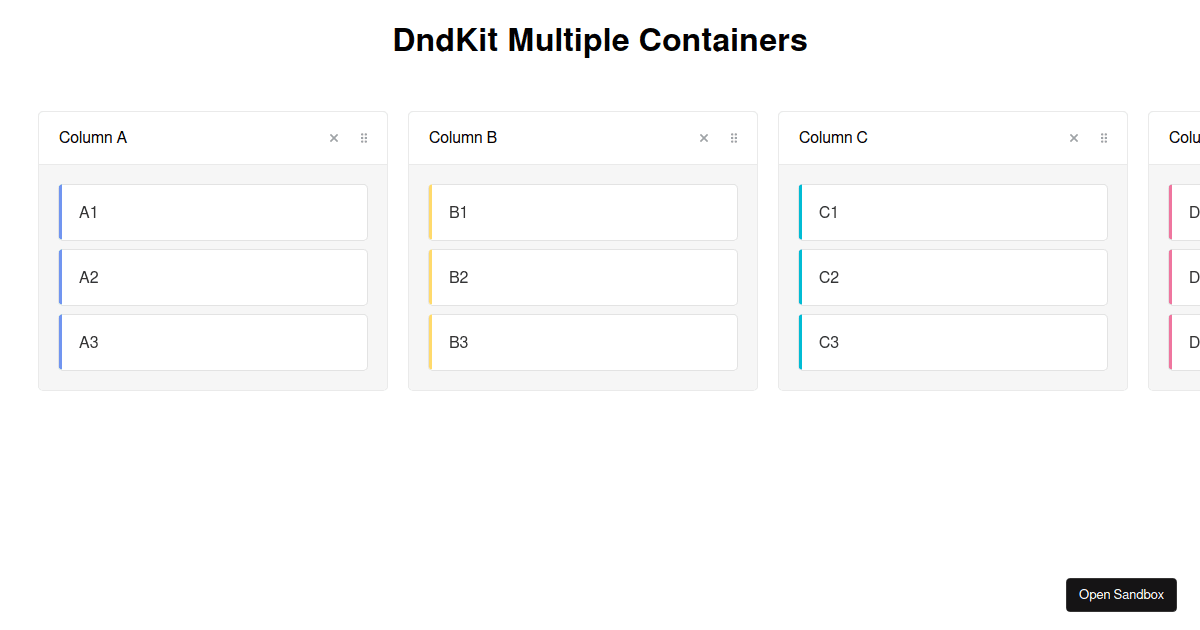This screenshot has width=1200, height=630.
Task: Click the remove icon on Column A
Action: click(334, 137)
